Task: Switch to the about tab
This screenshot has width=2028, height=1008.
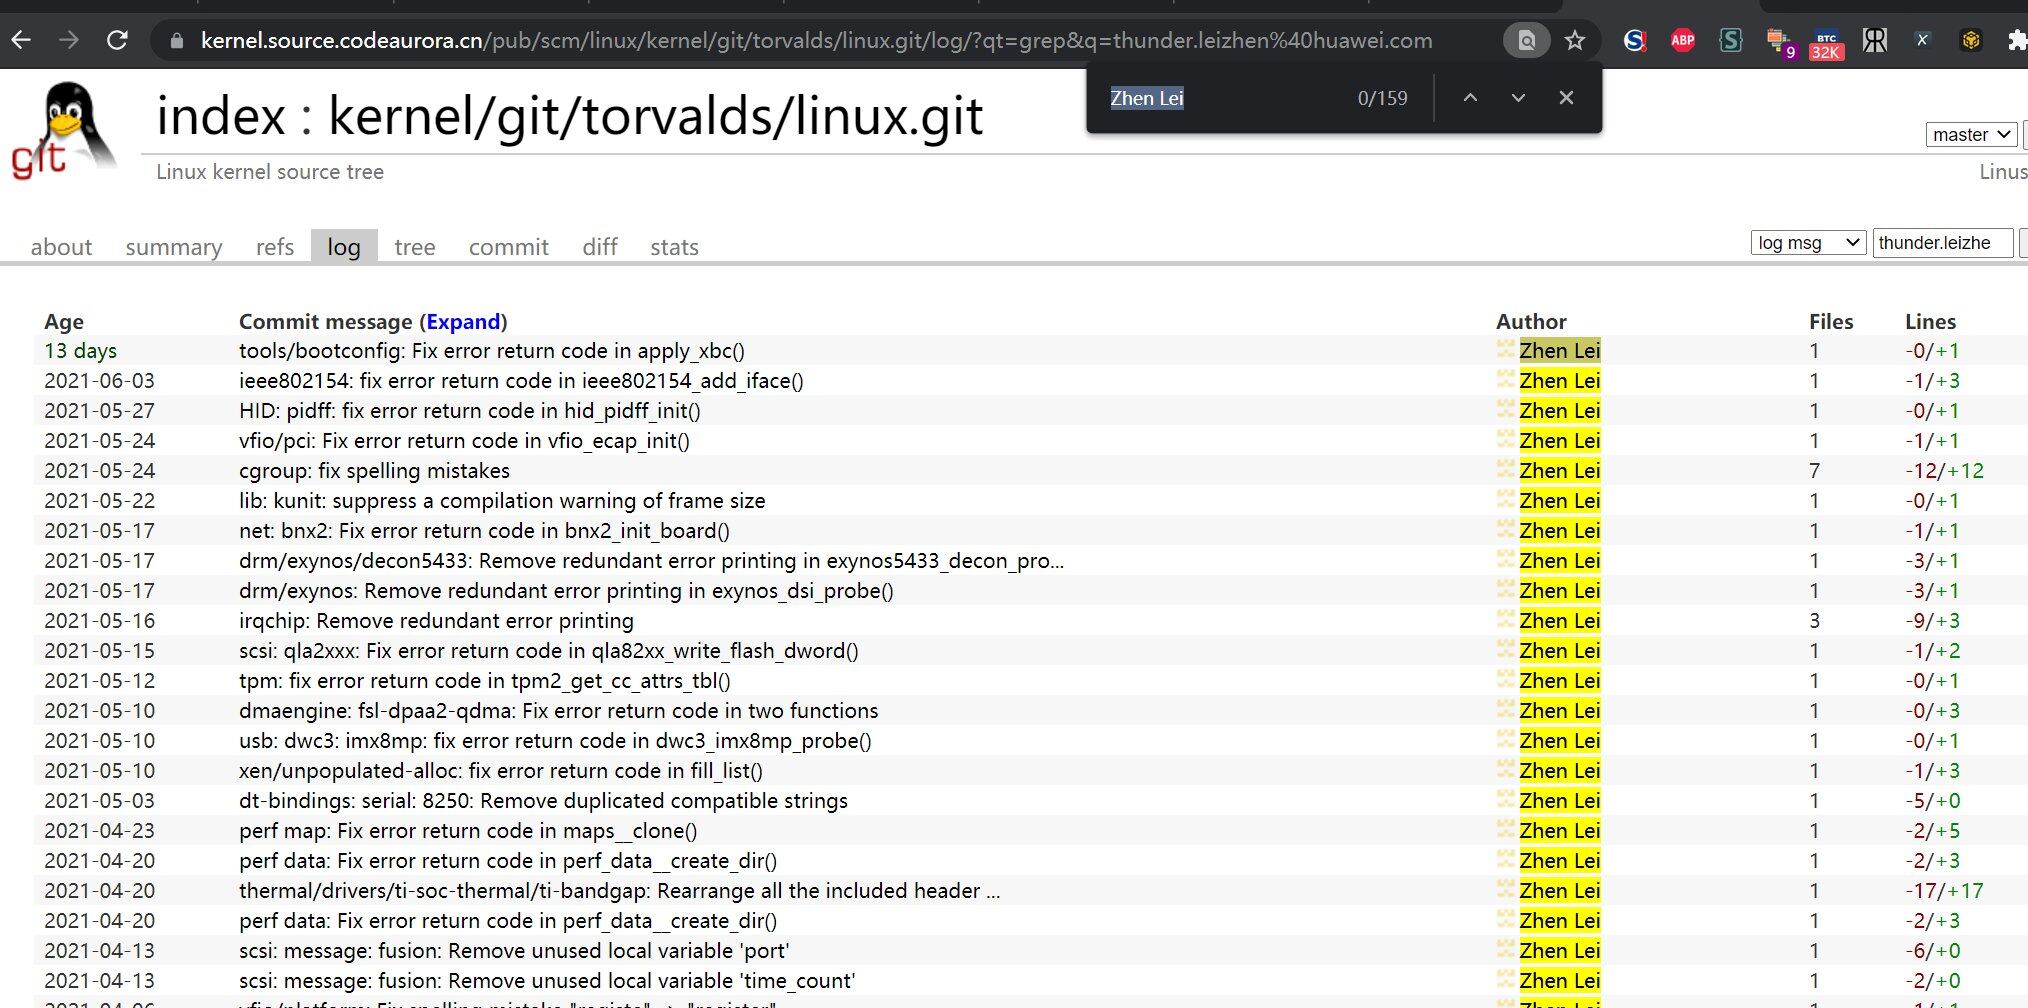Action: click(61, 247)
